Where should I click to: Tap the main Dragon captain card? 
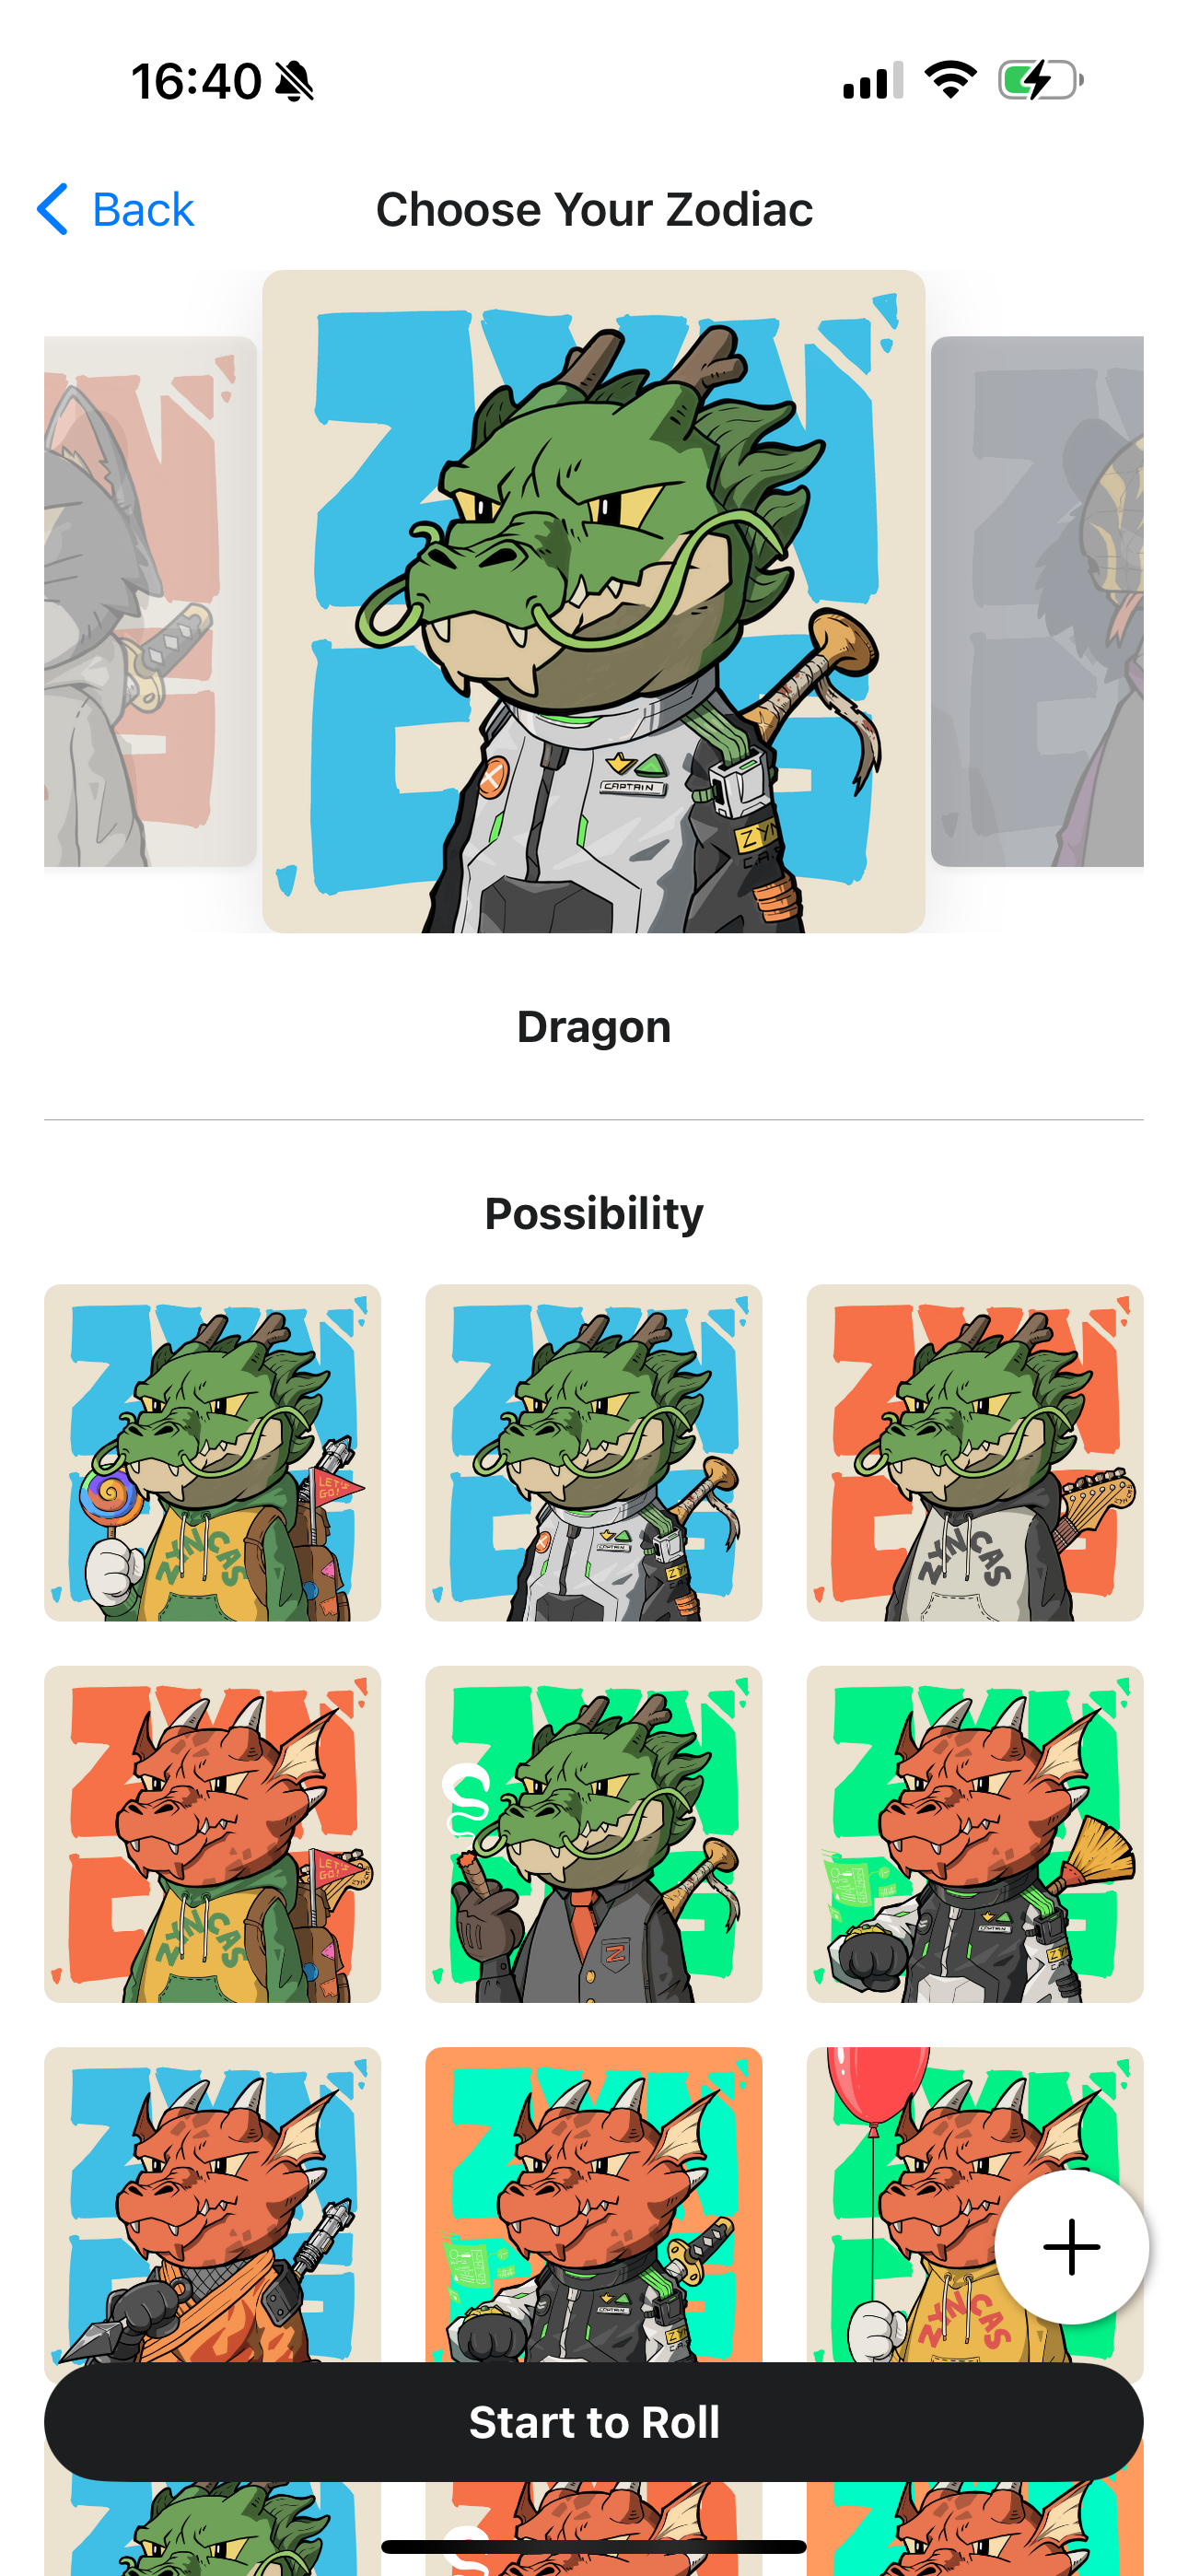pos(594,601)
